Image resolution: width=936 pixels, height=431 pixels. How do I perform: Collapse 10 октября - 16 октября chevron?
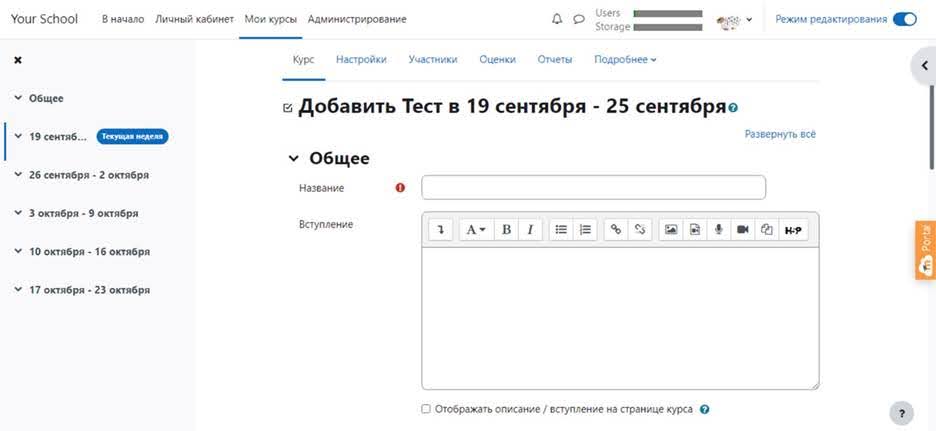(18, 251)
